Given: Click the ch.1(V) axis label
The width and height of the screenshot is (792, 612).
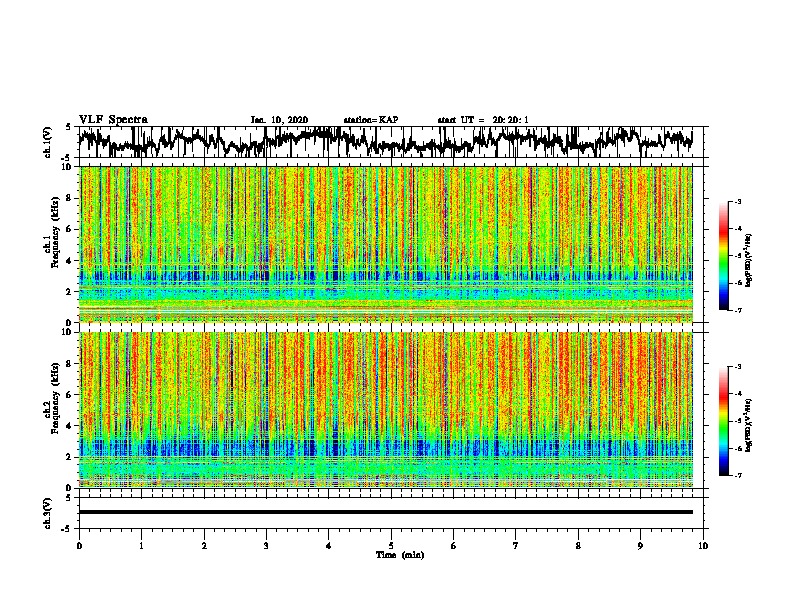Looking at the screenshot, I should coord(48,142).
